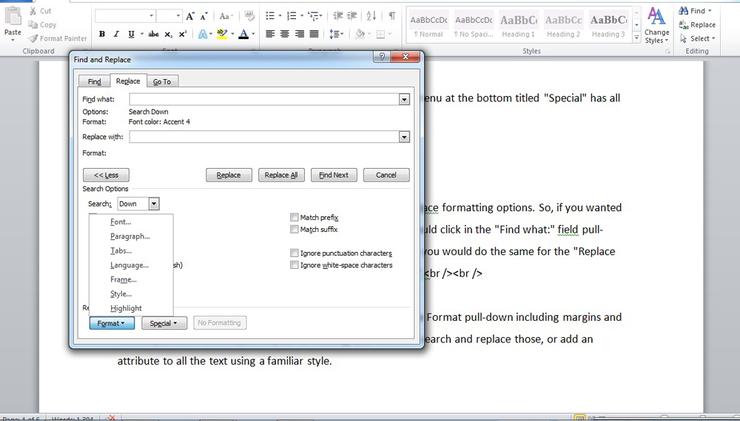Click the Show/Hide paragraph marks icon
The image size is (740, 421).
point(392,16)
